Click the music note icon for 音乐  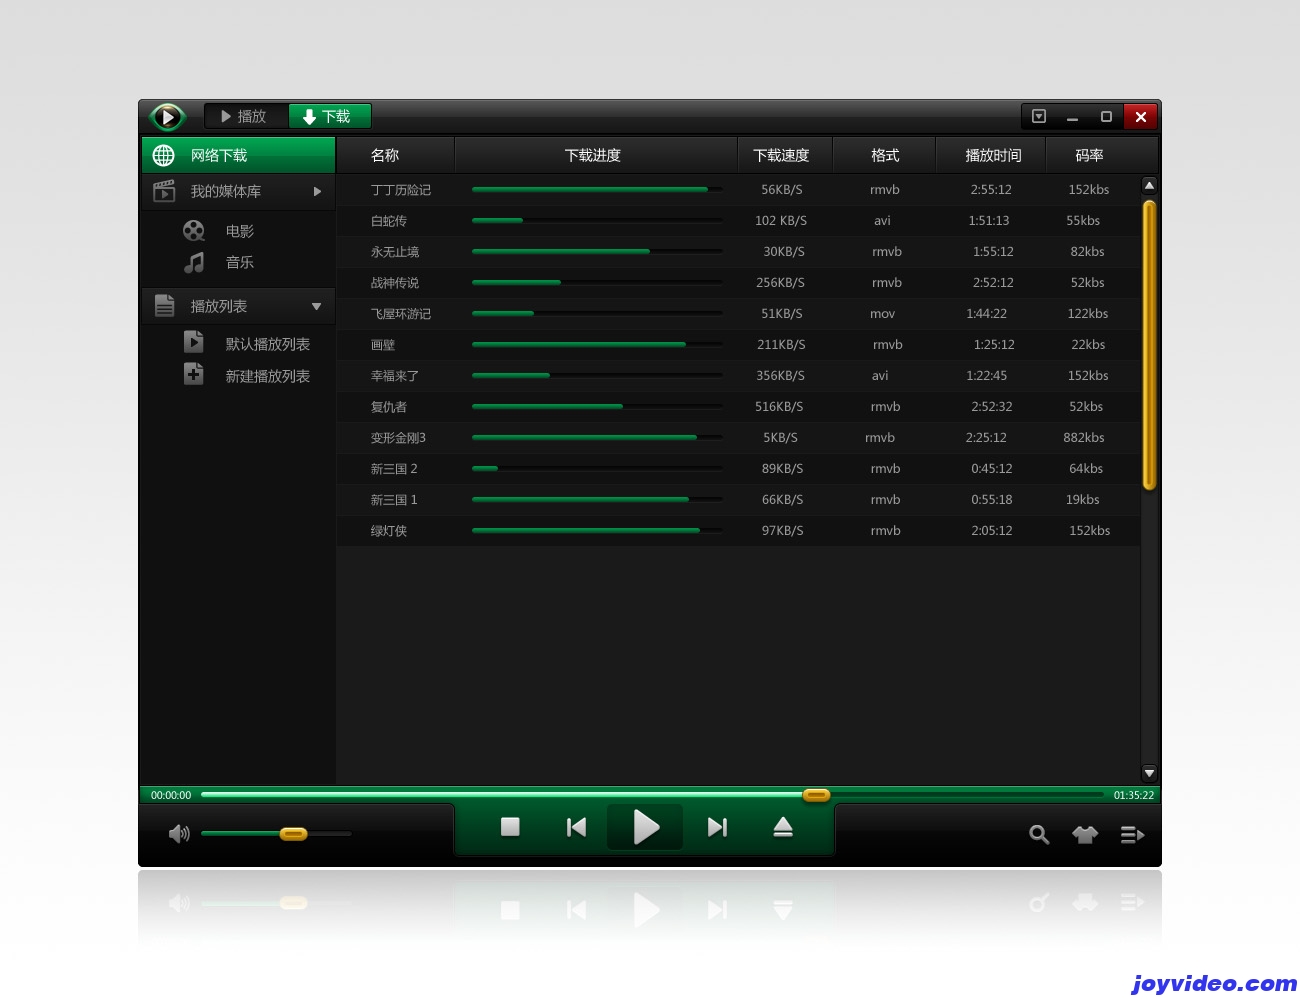coord(194,262)
